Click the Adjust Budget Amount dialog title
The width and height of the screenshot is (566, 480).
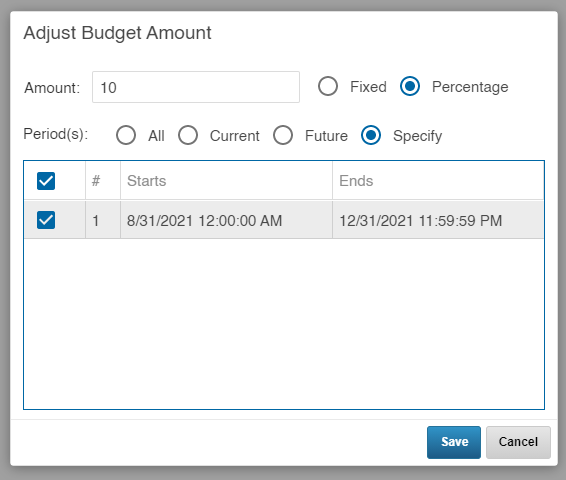pyautogui.click(x=117, y=33)
